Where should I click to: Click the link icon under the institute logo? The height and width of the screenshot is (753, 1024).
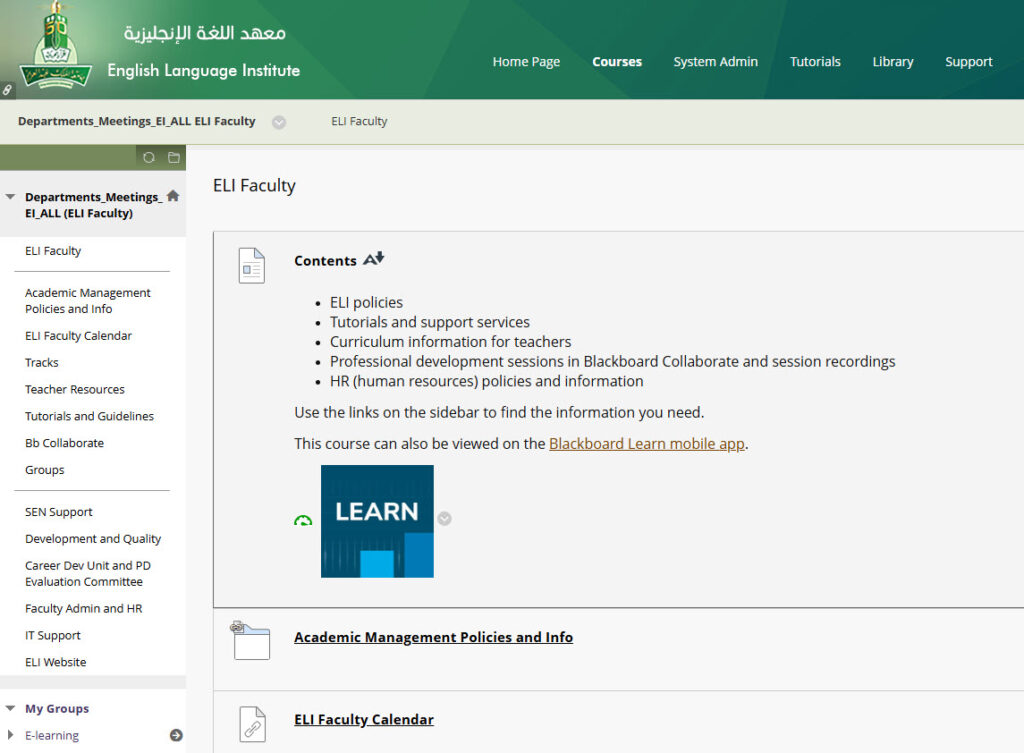7,90
